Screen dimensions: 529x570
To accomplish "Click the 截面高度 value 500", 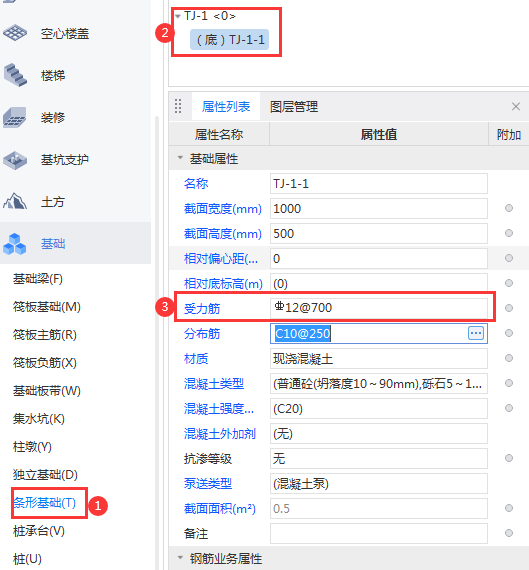I will pos(378,233).
